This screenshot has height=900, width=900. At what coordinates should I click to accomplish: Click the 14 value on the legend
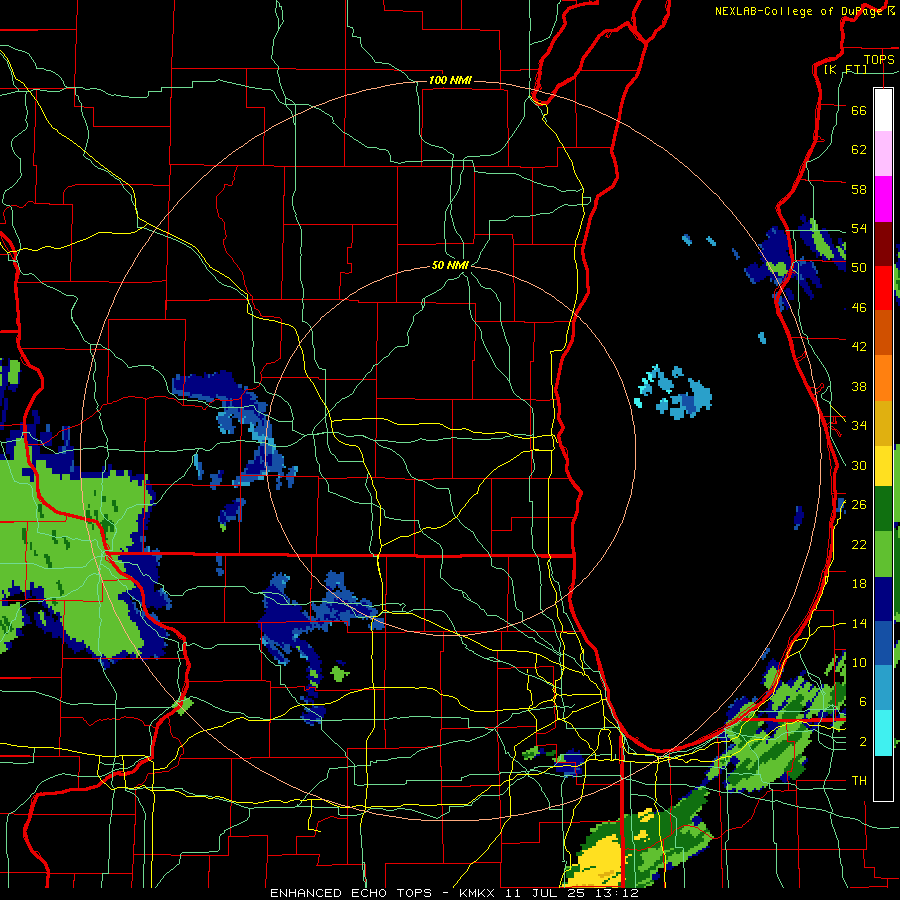[x=859, y=623]
